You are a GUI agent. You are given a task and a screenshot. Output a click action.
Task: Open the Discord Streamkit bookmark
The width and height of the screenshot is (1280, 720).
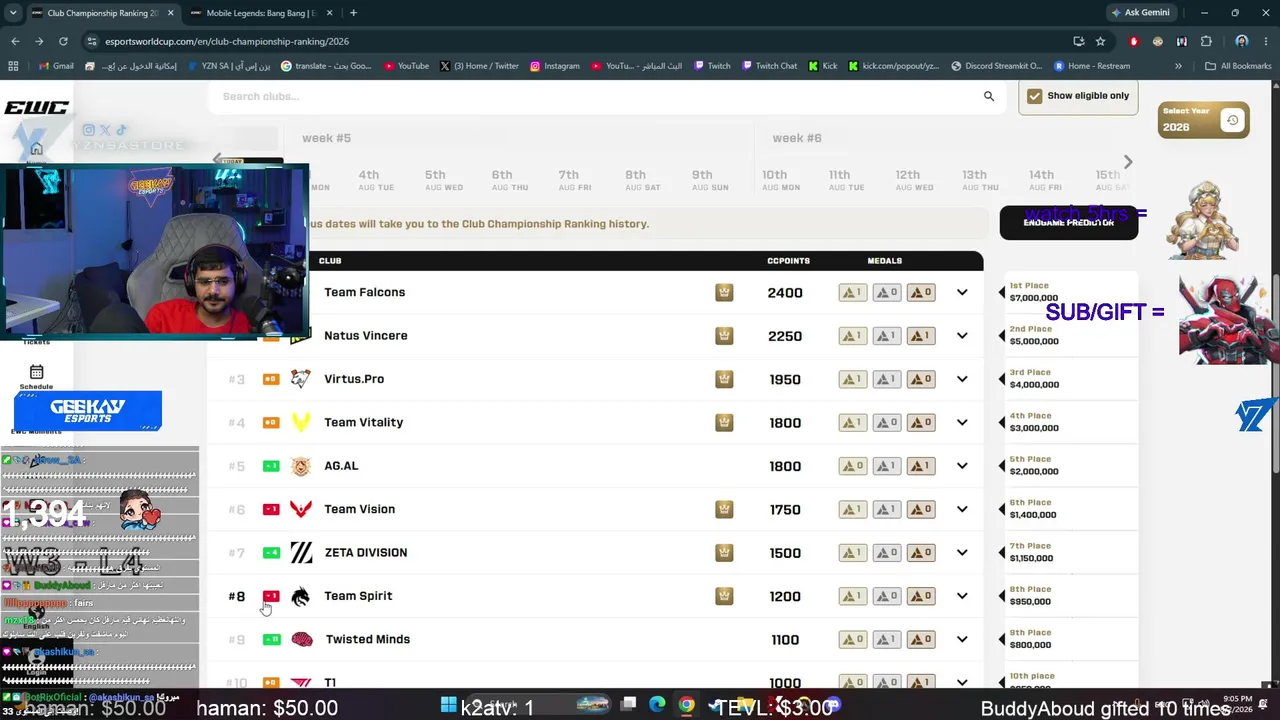click(x=997, y=66)
